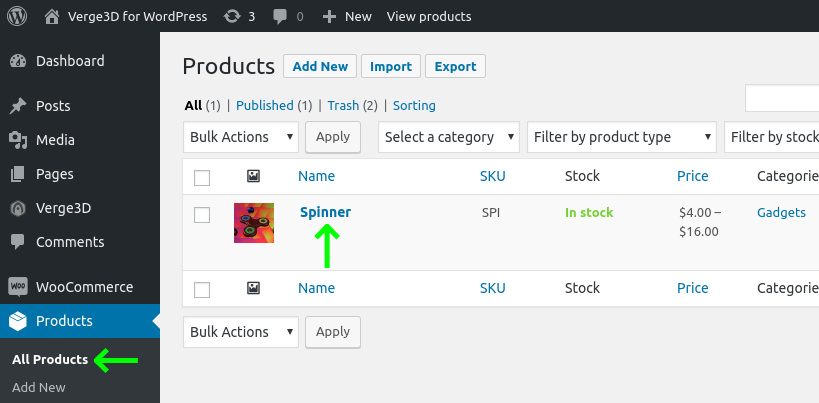Open the Trash filter link
The height and width of the screenshot is (403, 819).
tap(343, 105)
